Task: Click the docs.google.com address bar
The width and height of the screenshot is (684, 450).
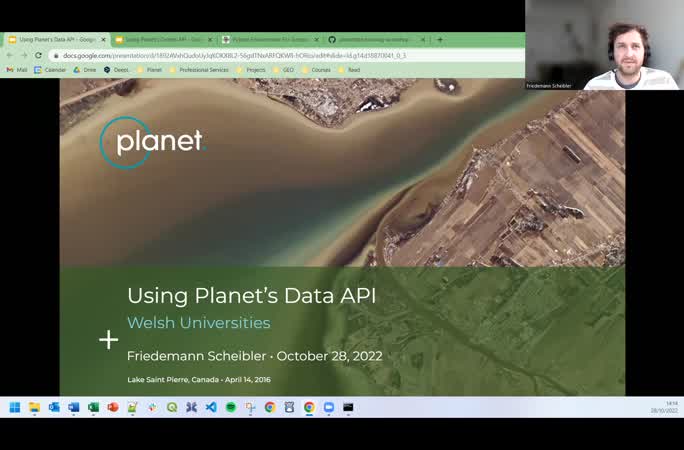Action: 287,55
